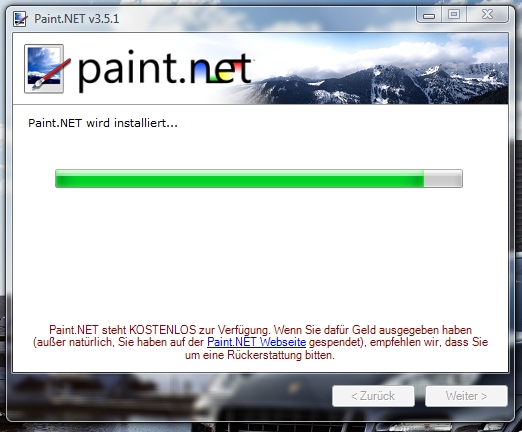Click the "Paint.NET wird installiert..." status text
522x432 pixels.
[x=103, y=123]
